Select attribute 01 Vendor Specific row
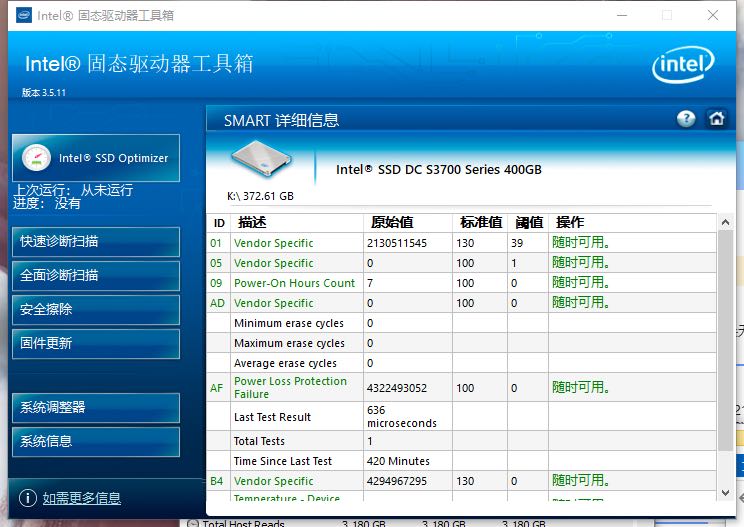 461,243
